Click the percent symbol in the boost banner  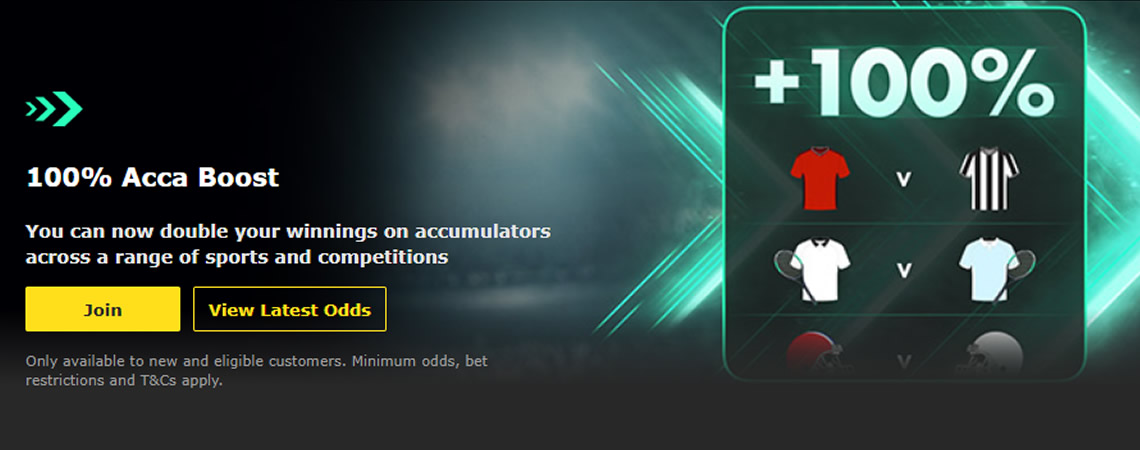click(1011, 80)
